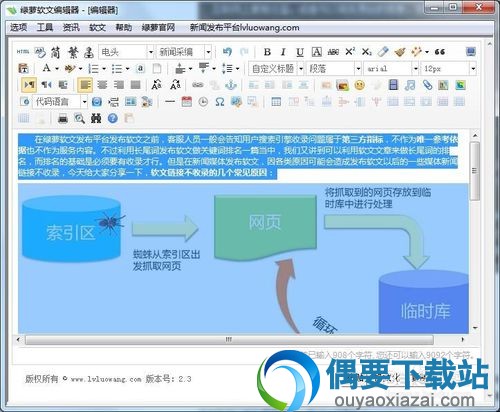Screen dimensions: 500x412
Task: Switch to HTML source view
Action: pos(23,52)
